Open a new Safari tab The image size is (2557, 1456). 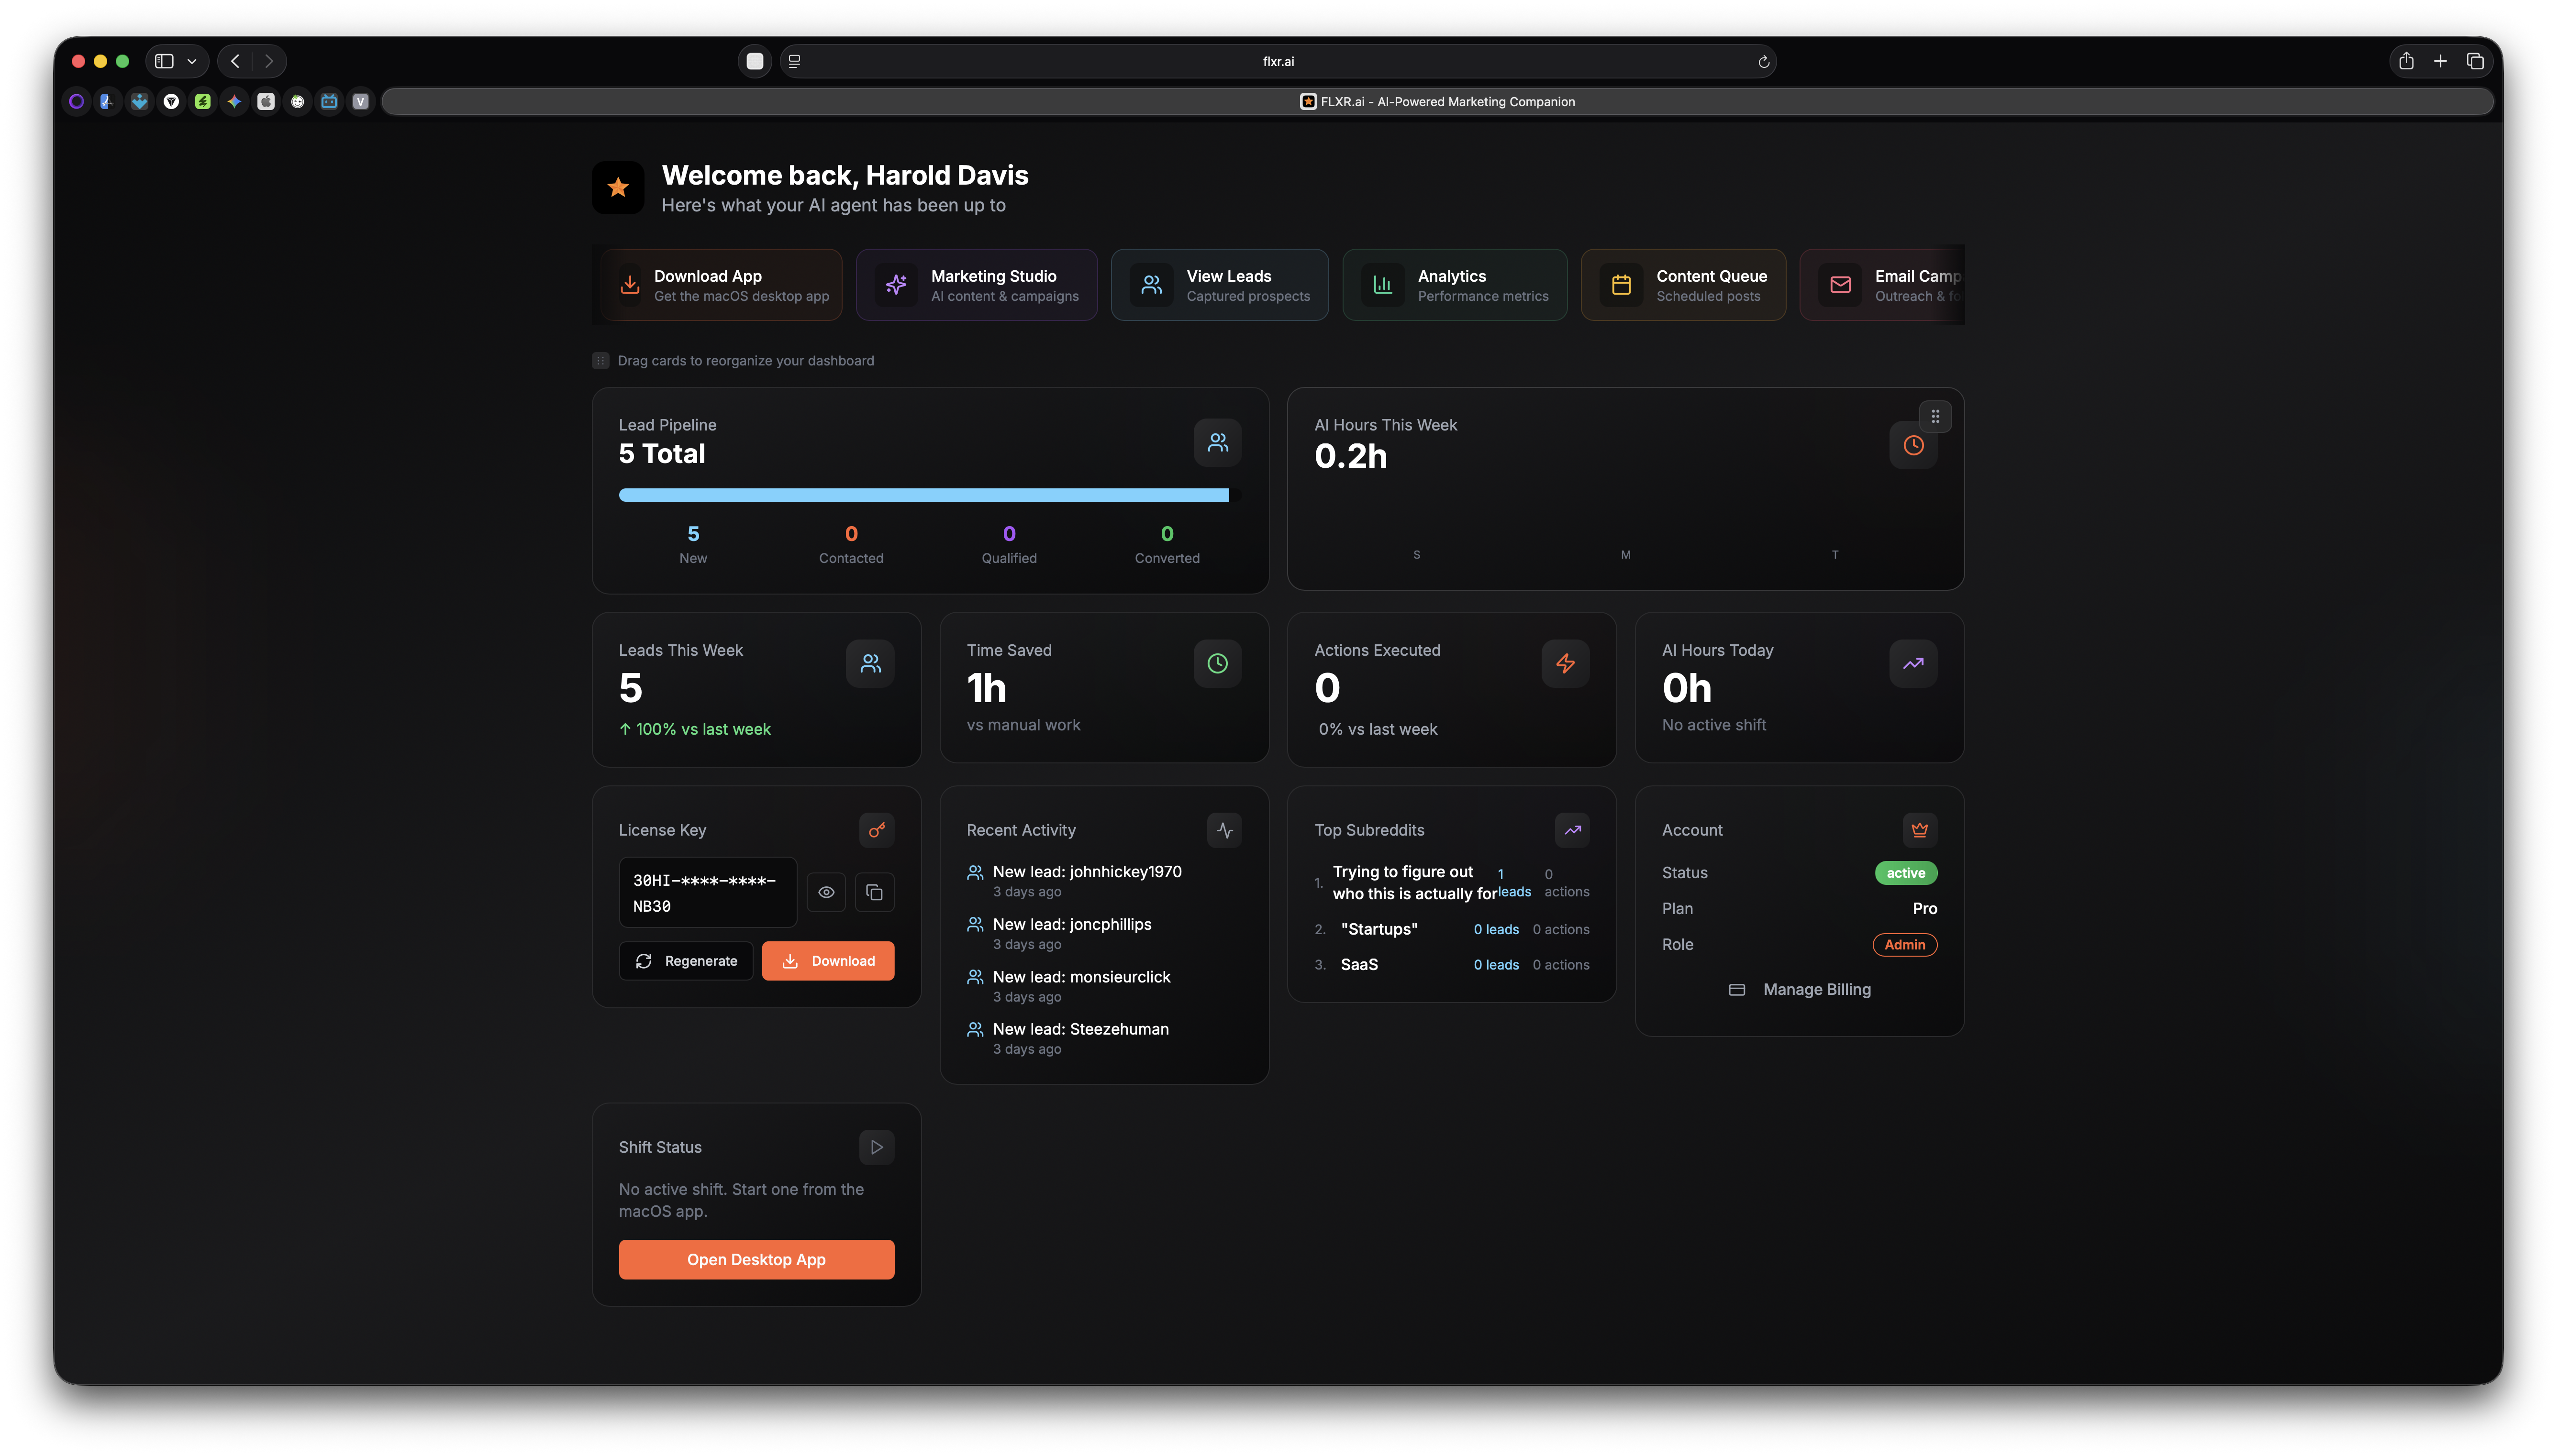coord(2439,61)
